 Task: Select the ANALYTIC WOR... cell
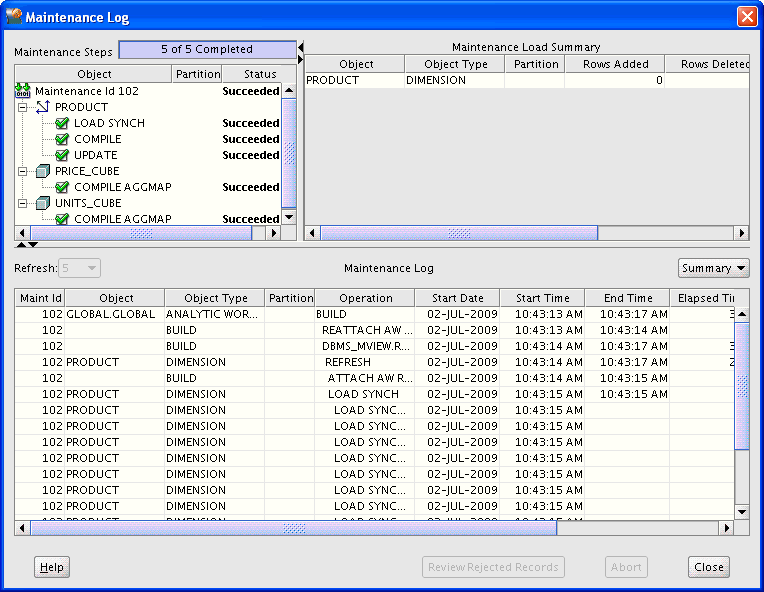[x=215, y=314]
